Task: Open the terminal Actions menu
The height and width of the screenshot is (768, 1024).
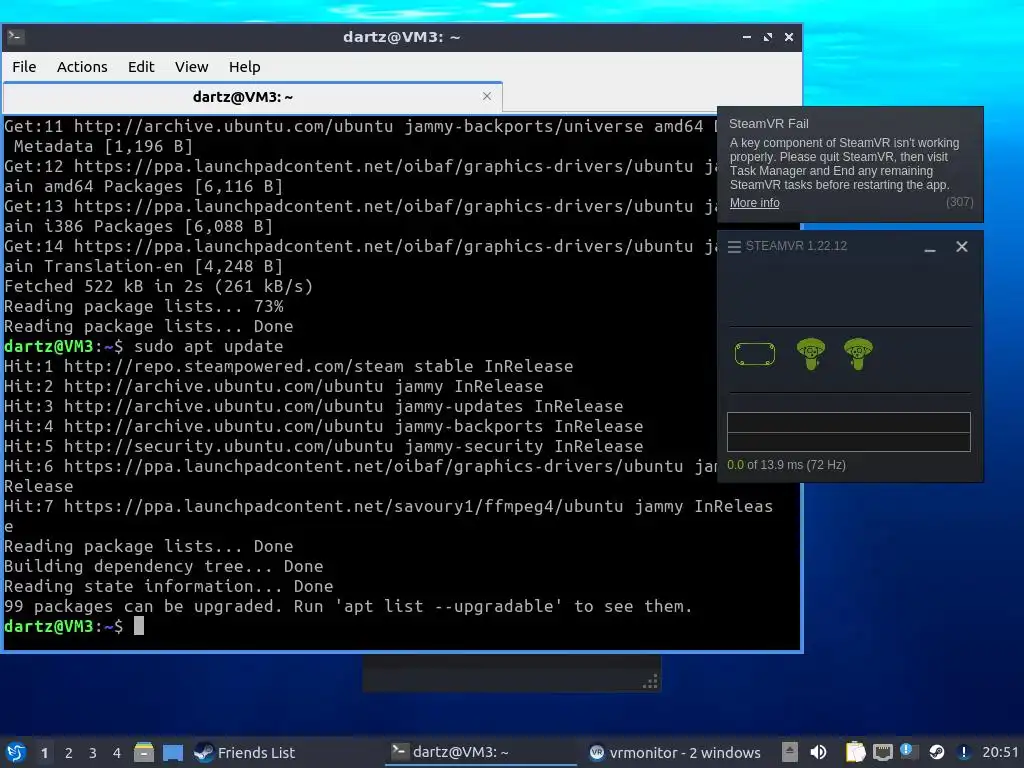Action: [x=82, y=67]
